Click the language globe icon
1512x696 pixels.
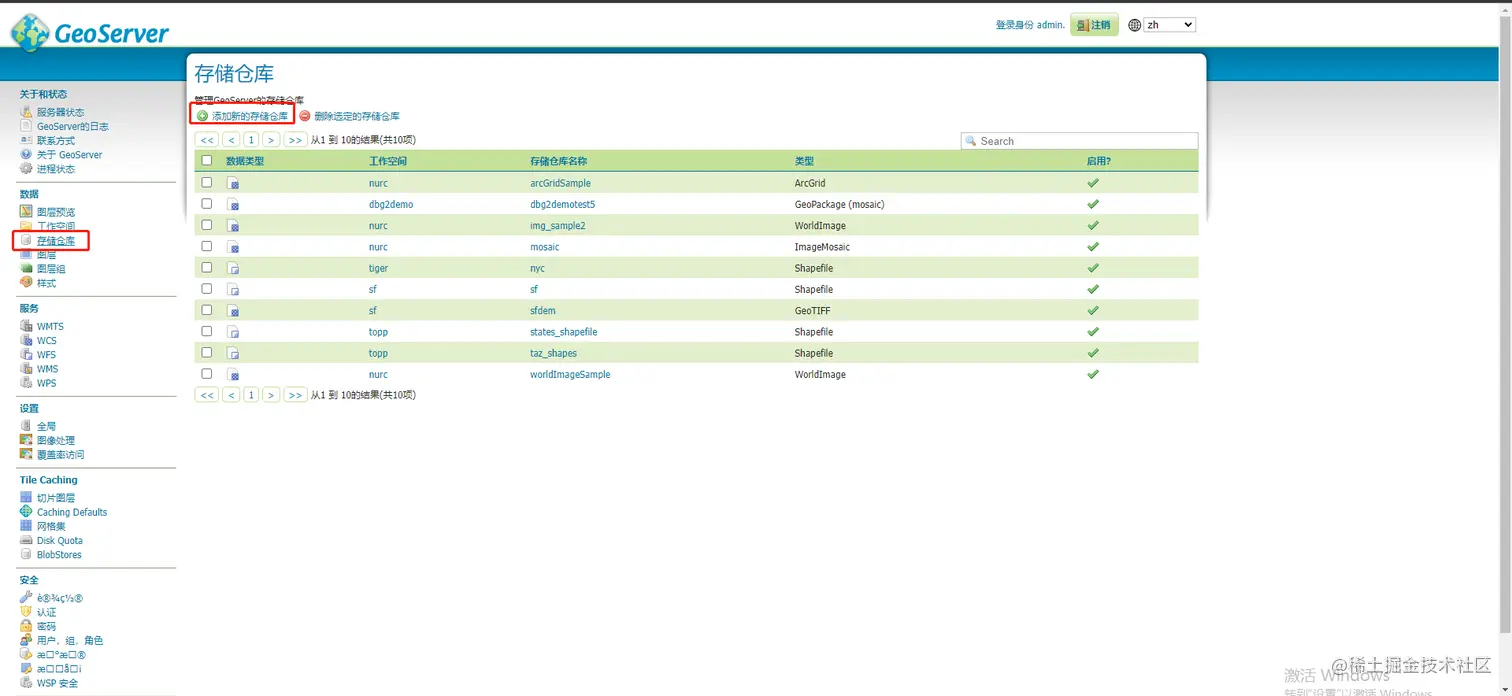tap(1134, 25)
